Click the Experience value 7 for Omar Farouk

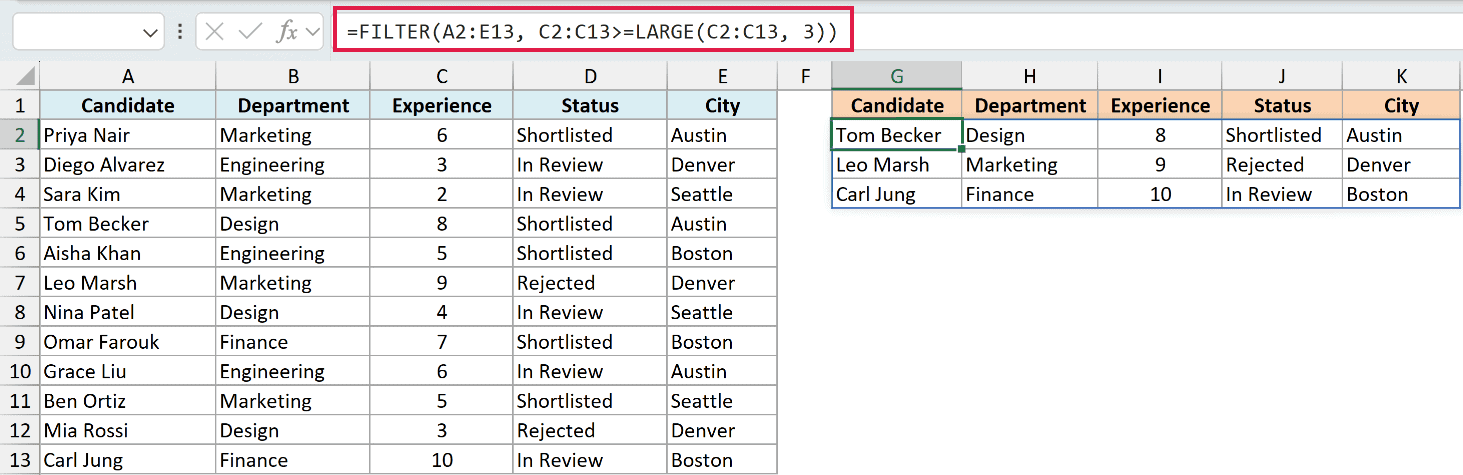[x=441, y=342]
